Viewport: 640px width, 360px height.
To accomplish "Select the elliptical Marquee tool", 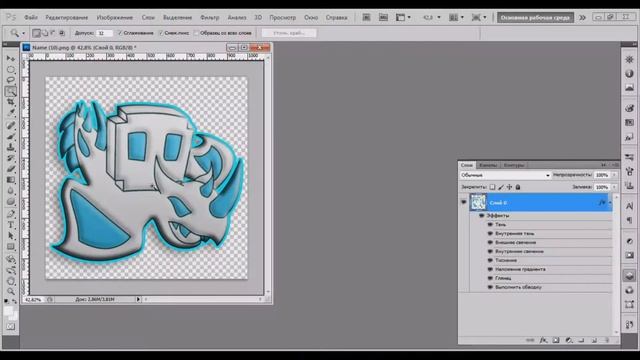I will [x=11, y=69].
